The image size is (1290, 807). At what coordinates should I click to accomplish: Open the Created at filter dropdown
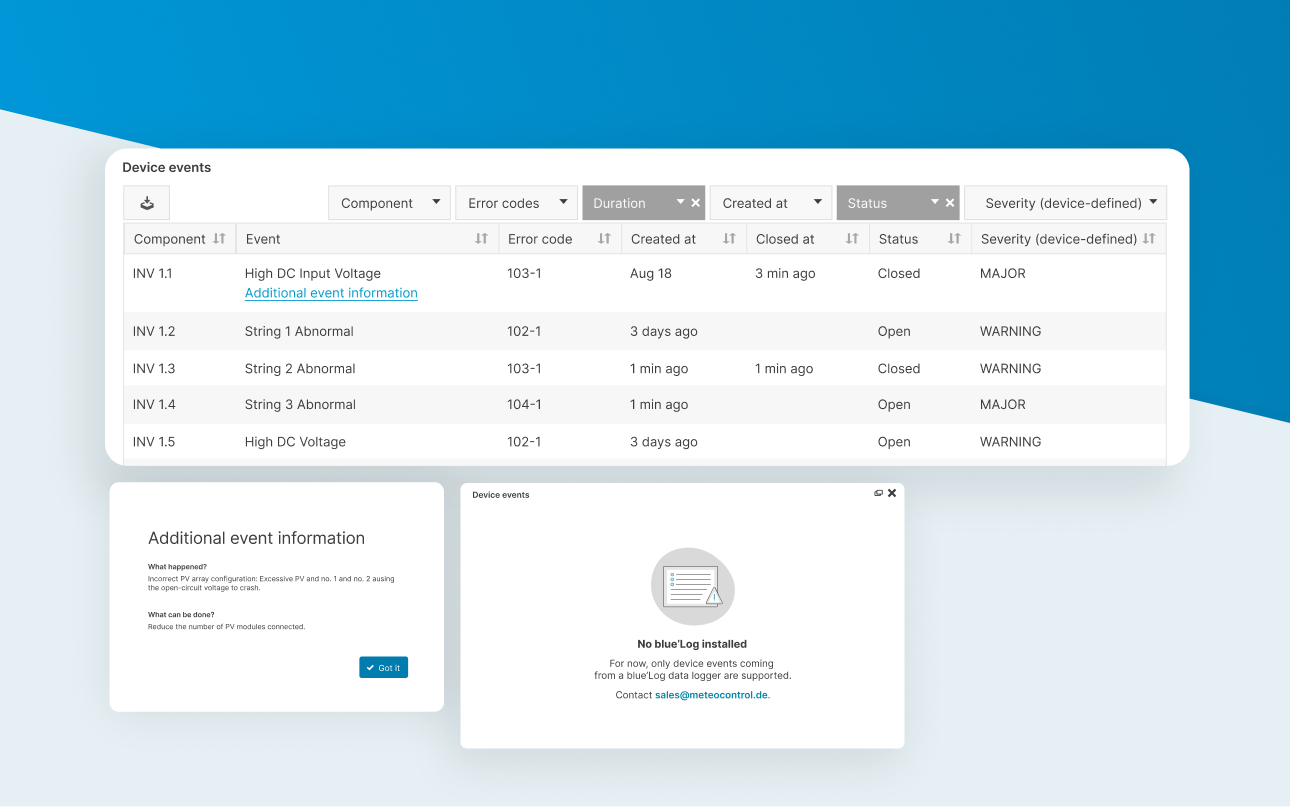point(770,203)
